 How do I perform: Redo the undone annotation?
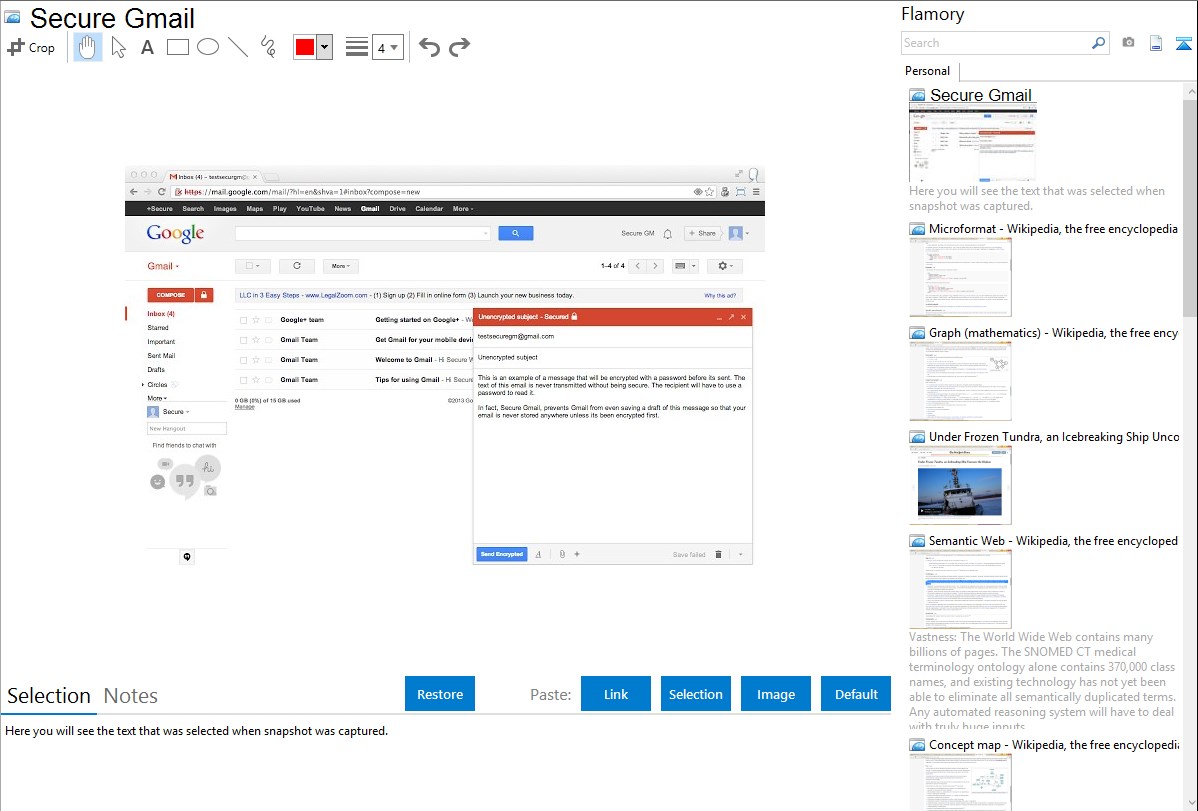pyautogui.click(x=459, y=47)
